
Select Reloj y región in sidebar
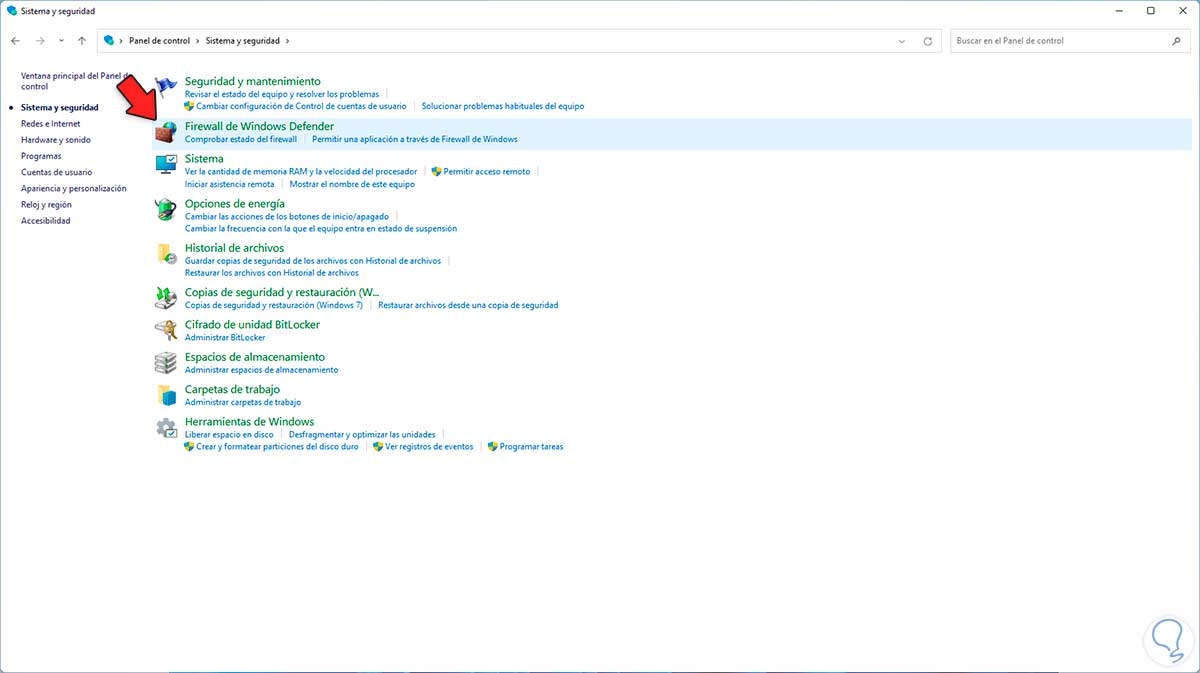coord(47,204)
